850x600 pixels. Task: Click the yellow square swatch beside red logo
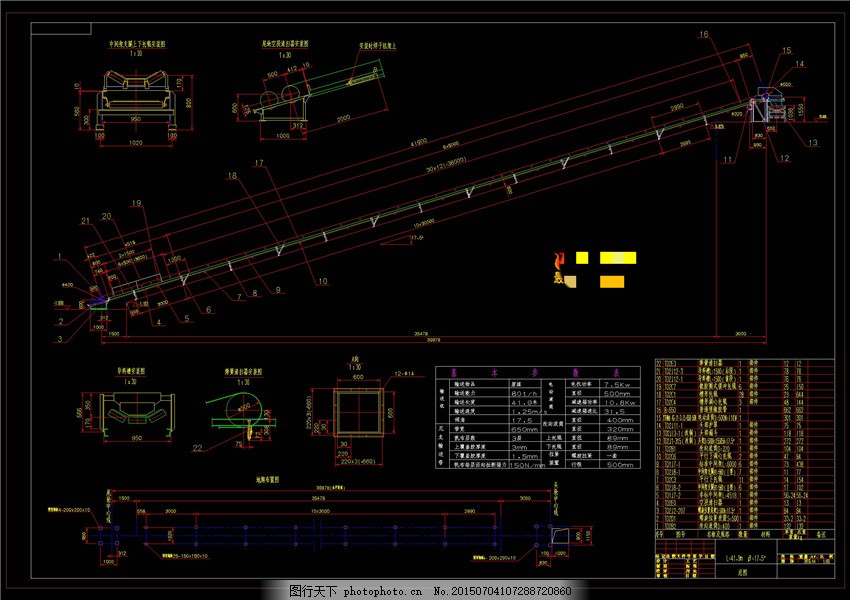(582, 258)
